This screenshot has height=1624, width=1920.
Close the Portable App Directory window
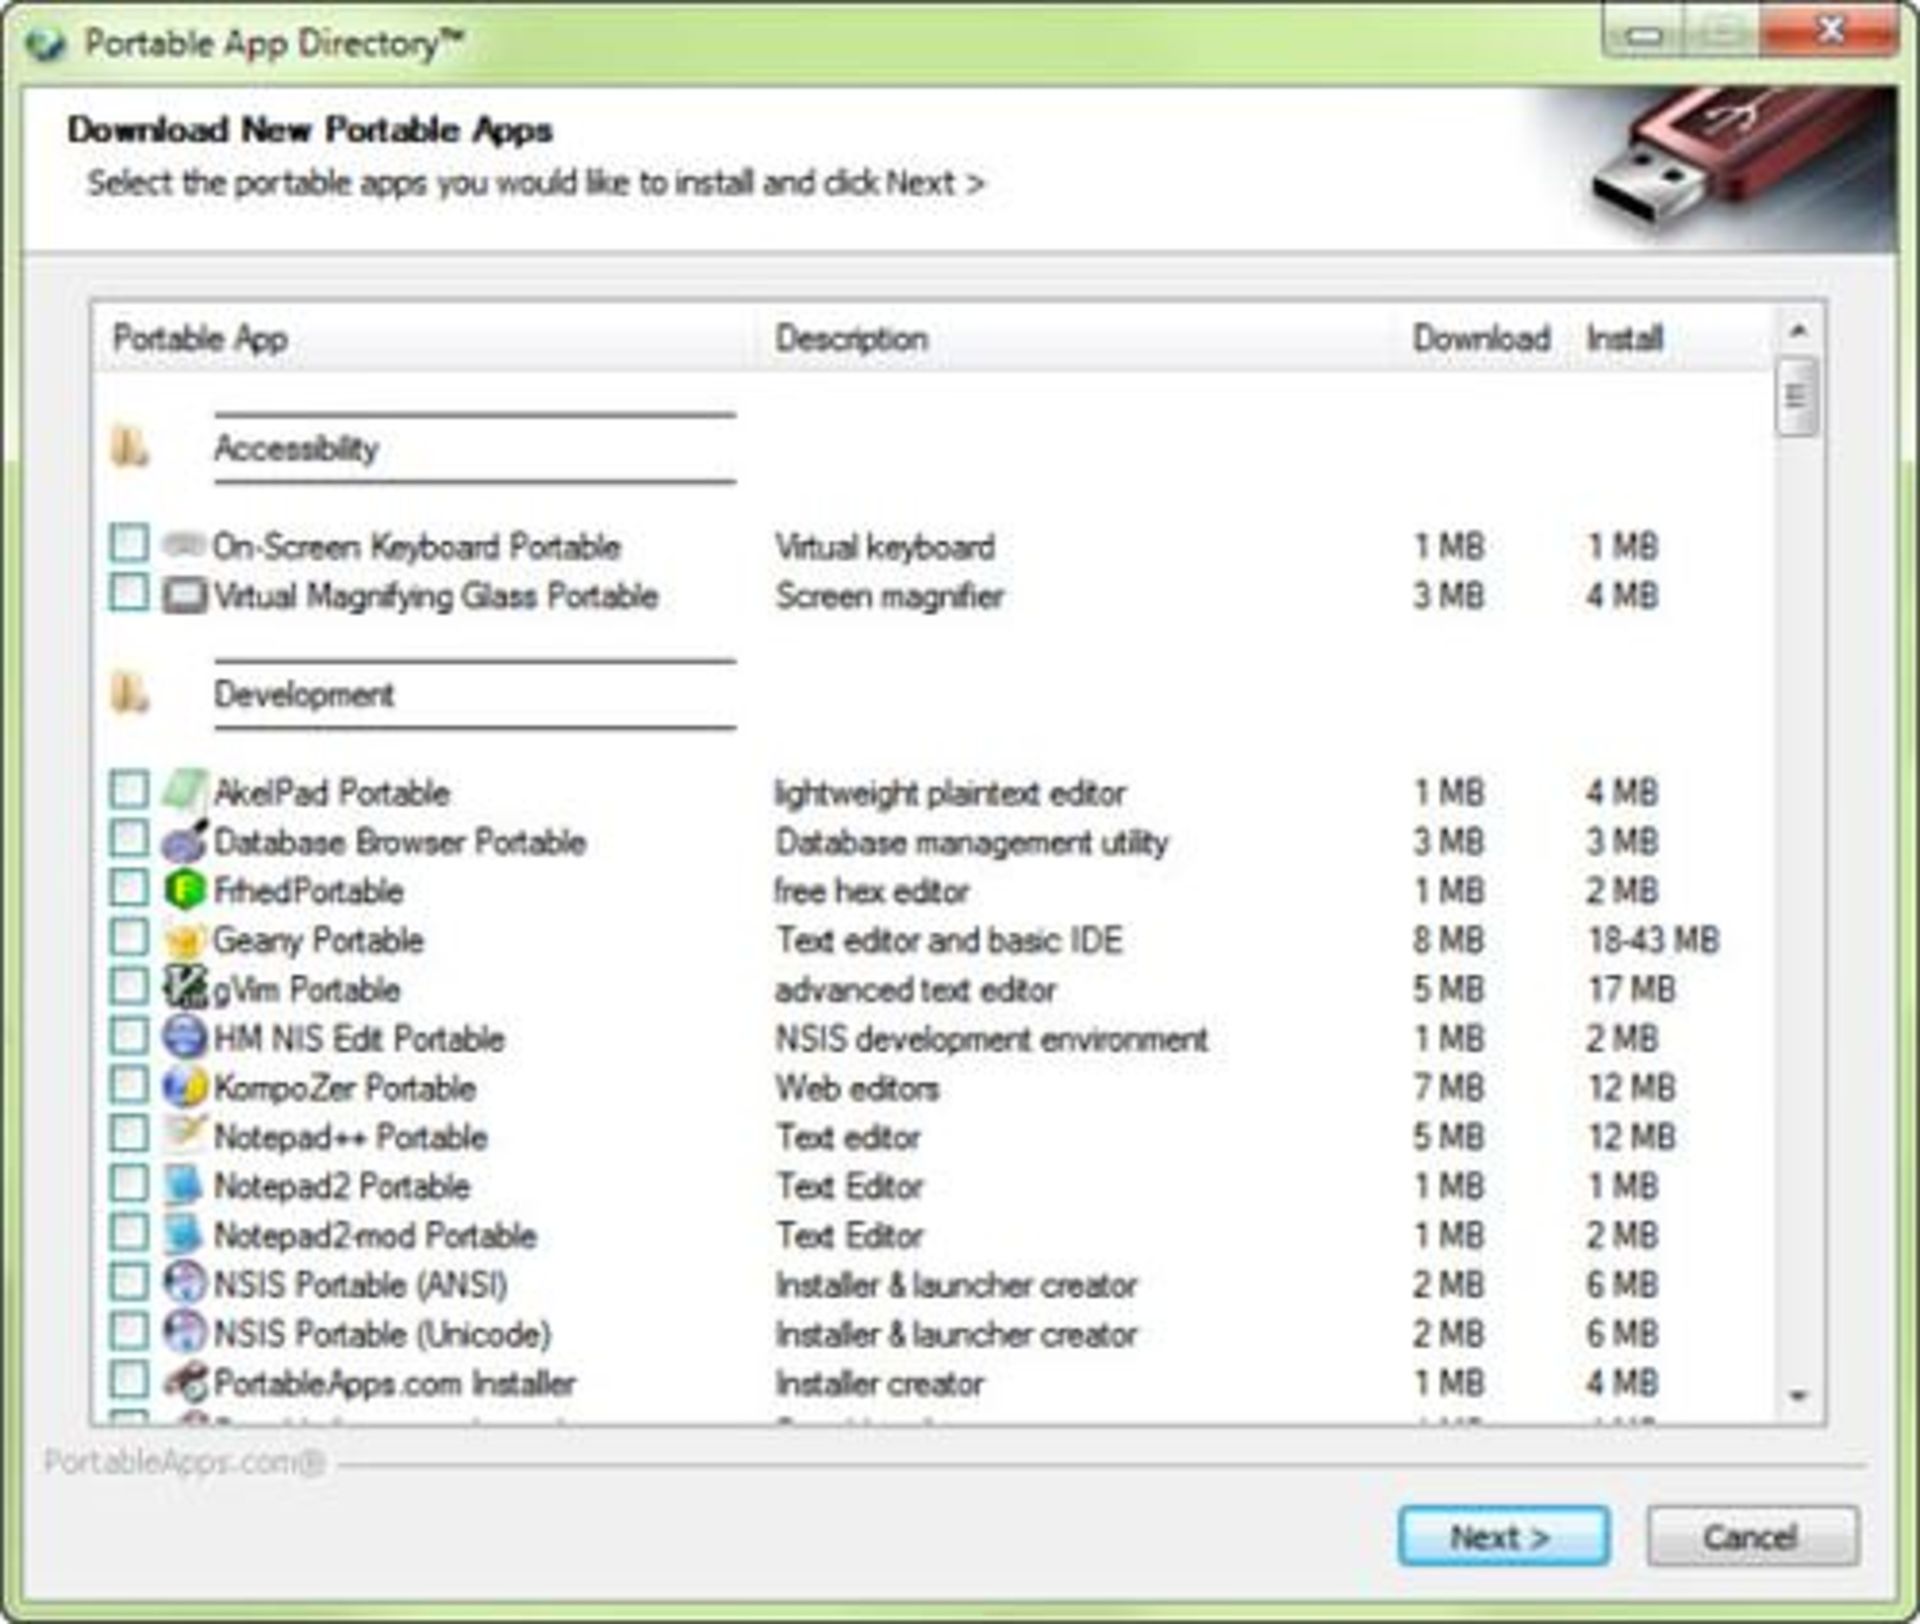tap(1828, 32)
